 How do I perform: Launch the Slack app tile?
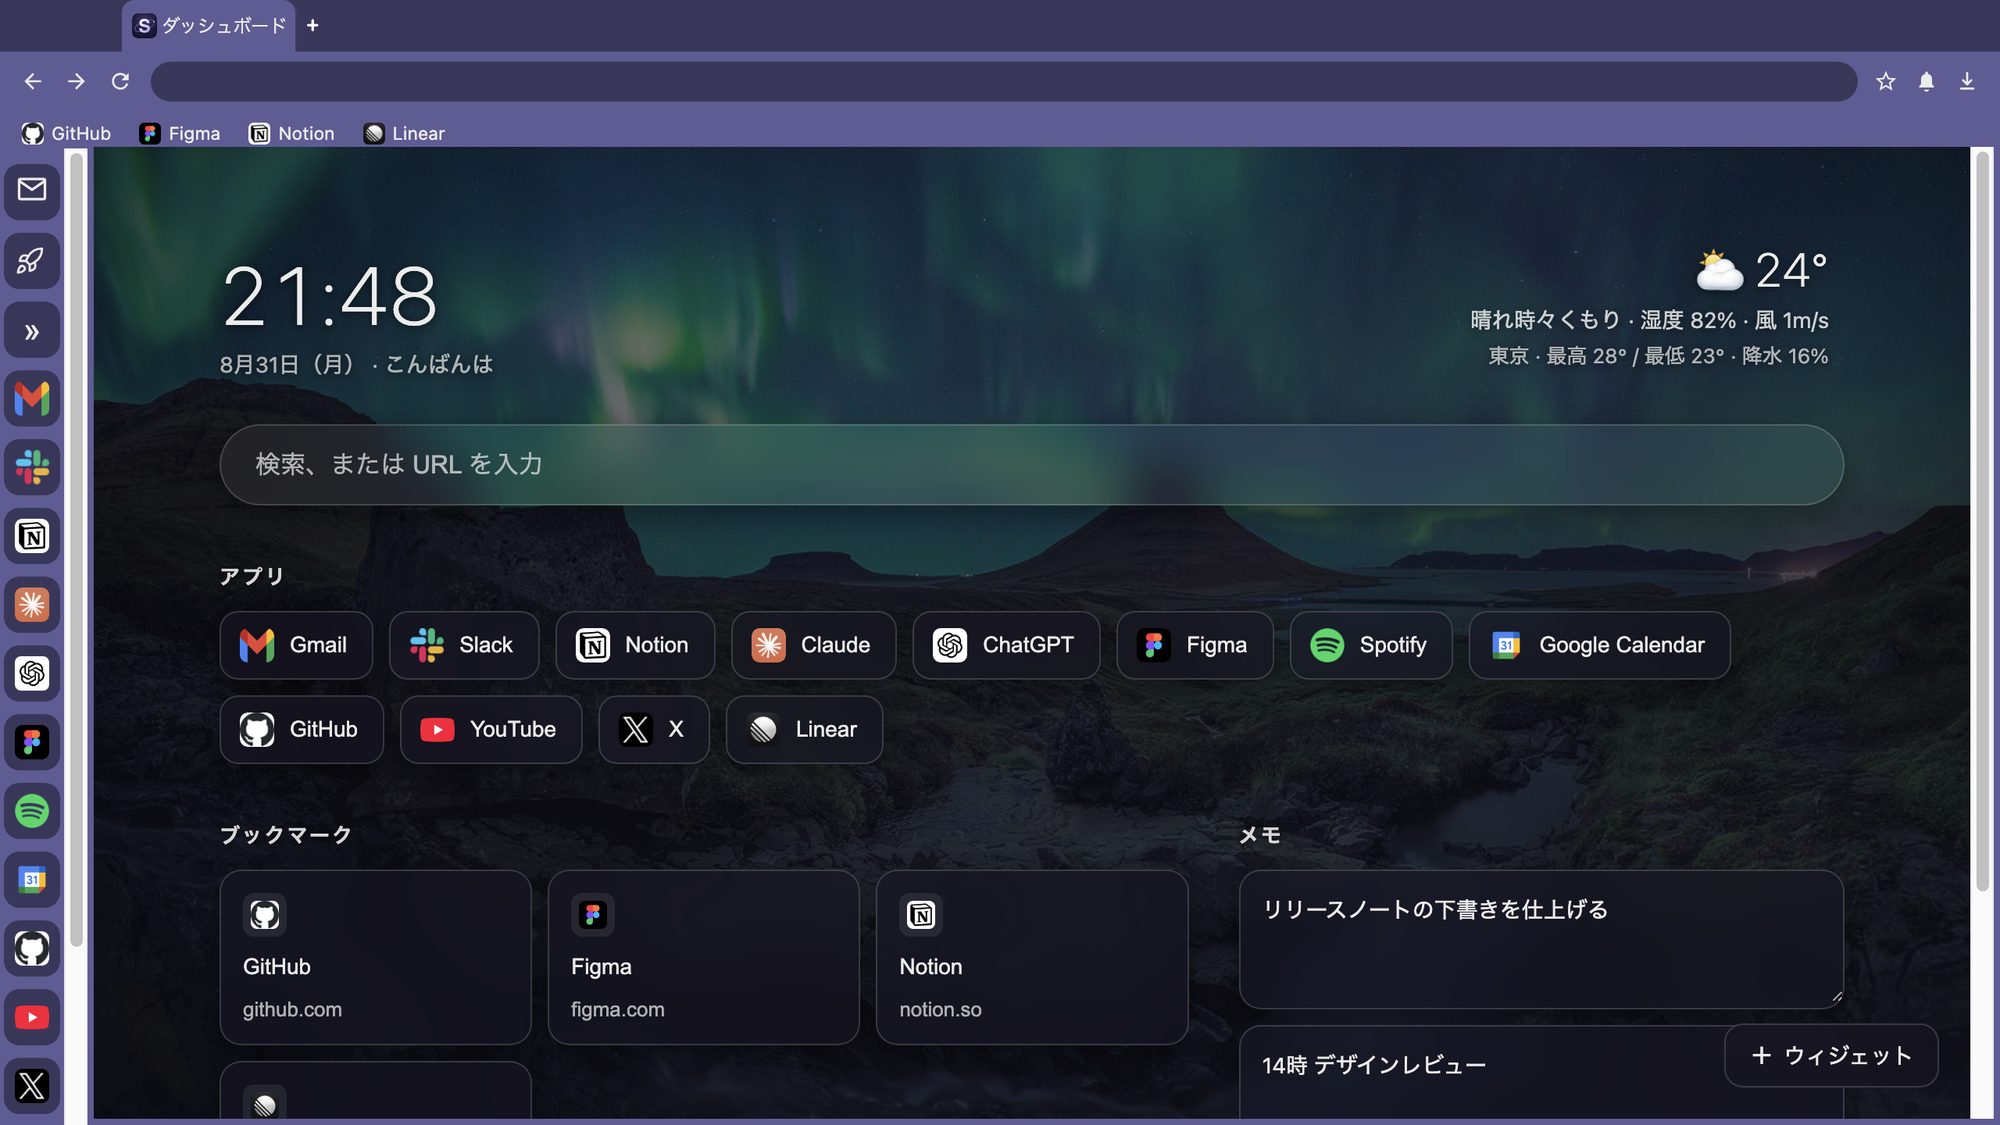click(464, 646)
